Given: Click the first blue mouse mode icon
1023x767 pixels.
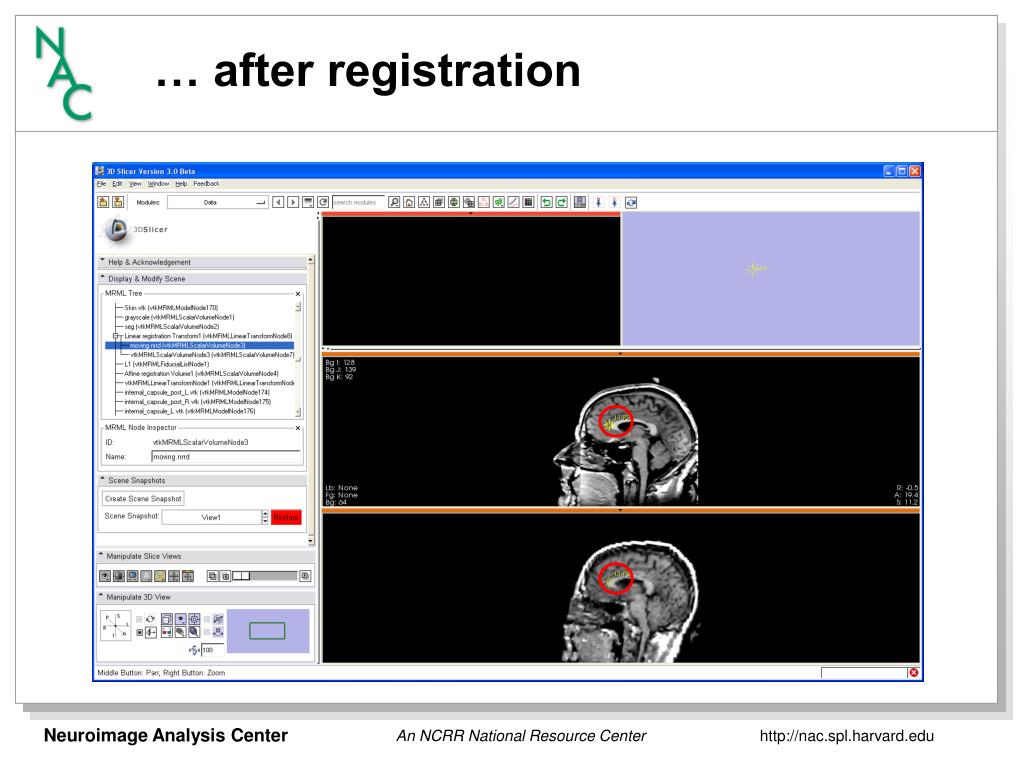Looking at the screenshot, I should click(598, 202).
